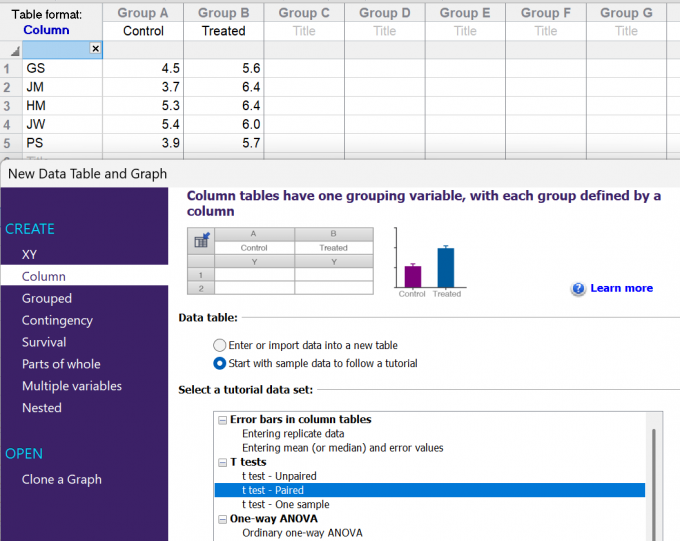This screenshot has width=680, height=541.
Task: Open the Learn more link
Action: (621, 288)
